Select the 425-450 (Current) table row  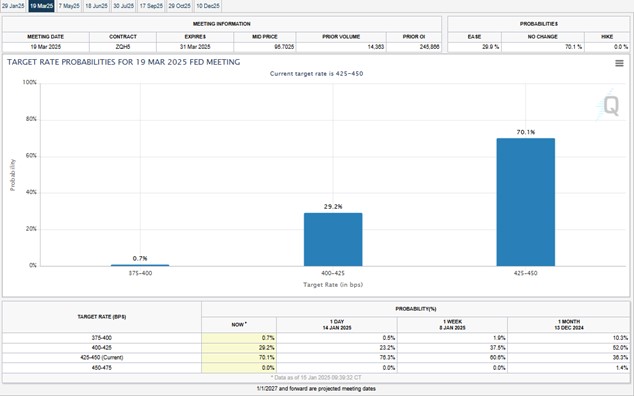click(316, 358)
